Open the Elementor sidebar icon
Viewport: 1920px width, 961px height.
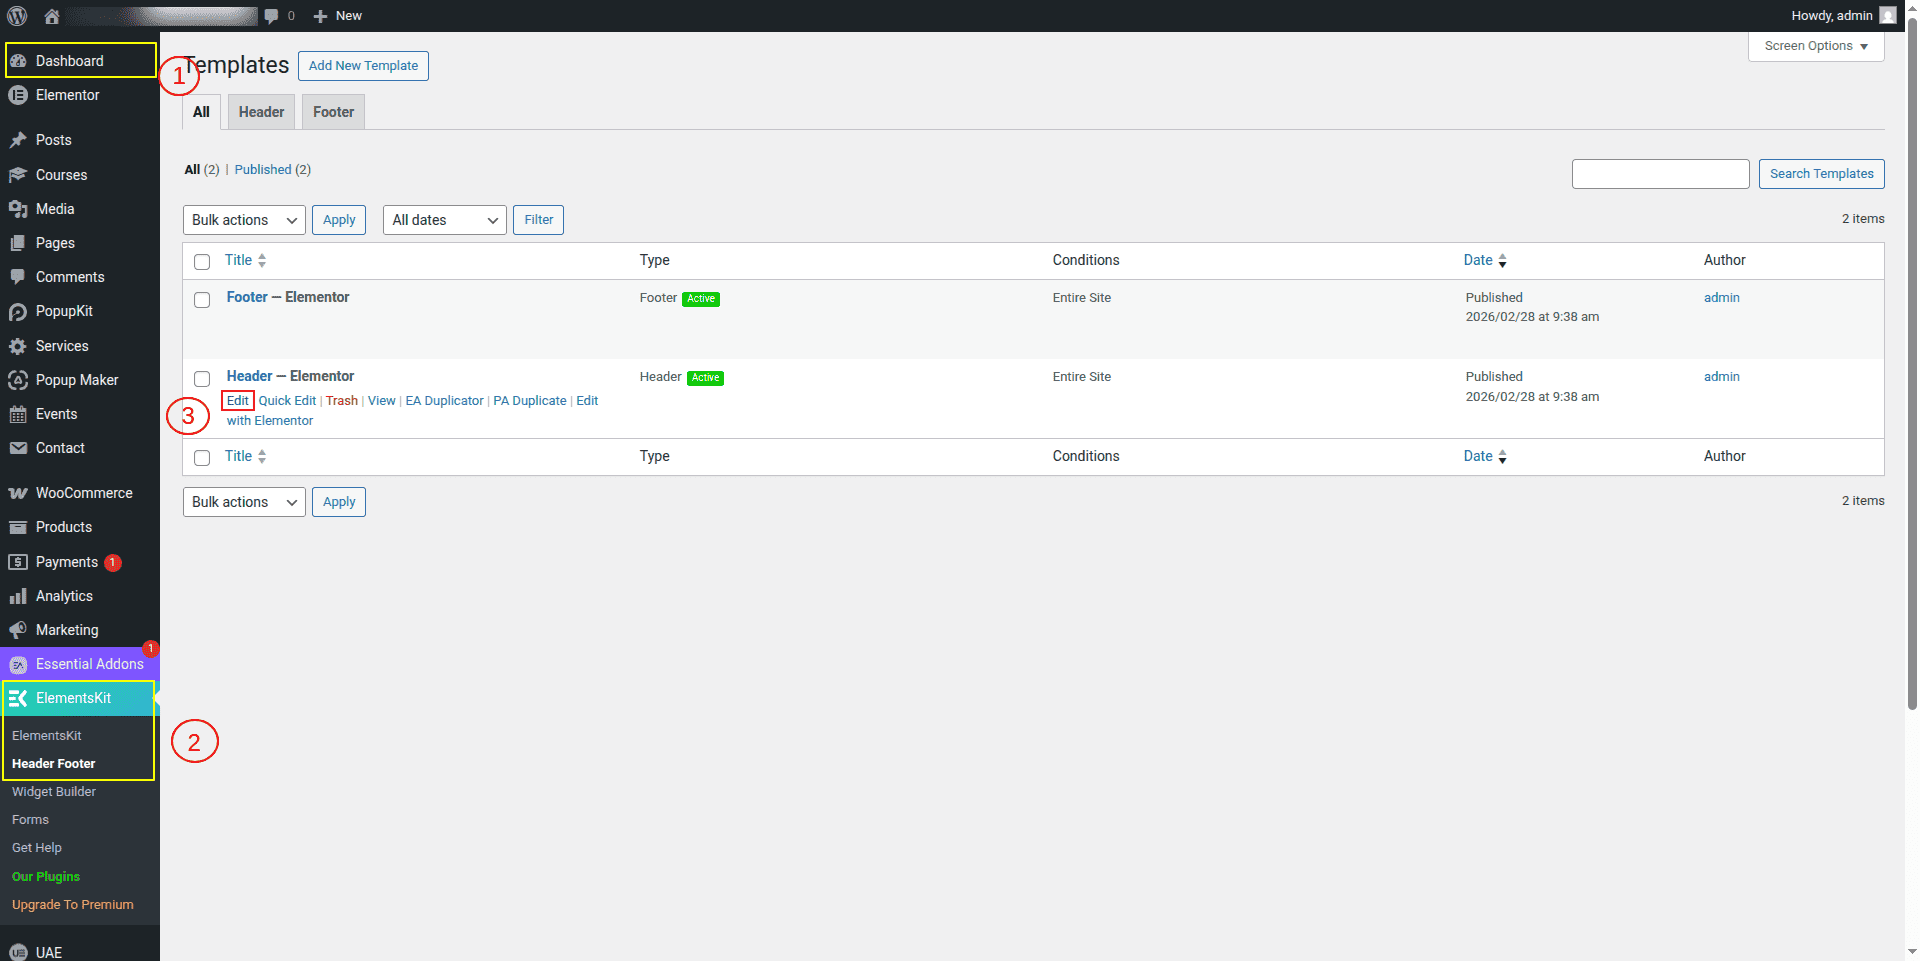click(x=18, y=95)
